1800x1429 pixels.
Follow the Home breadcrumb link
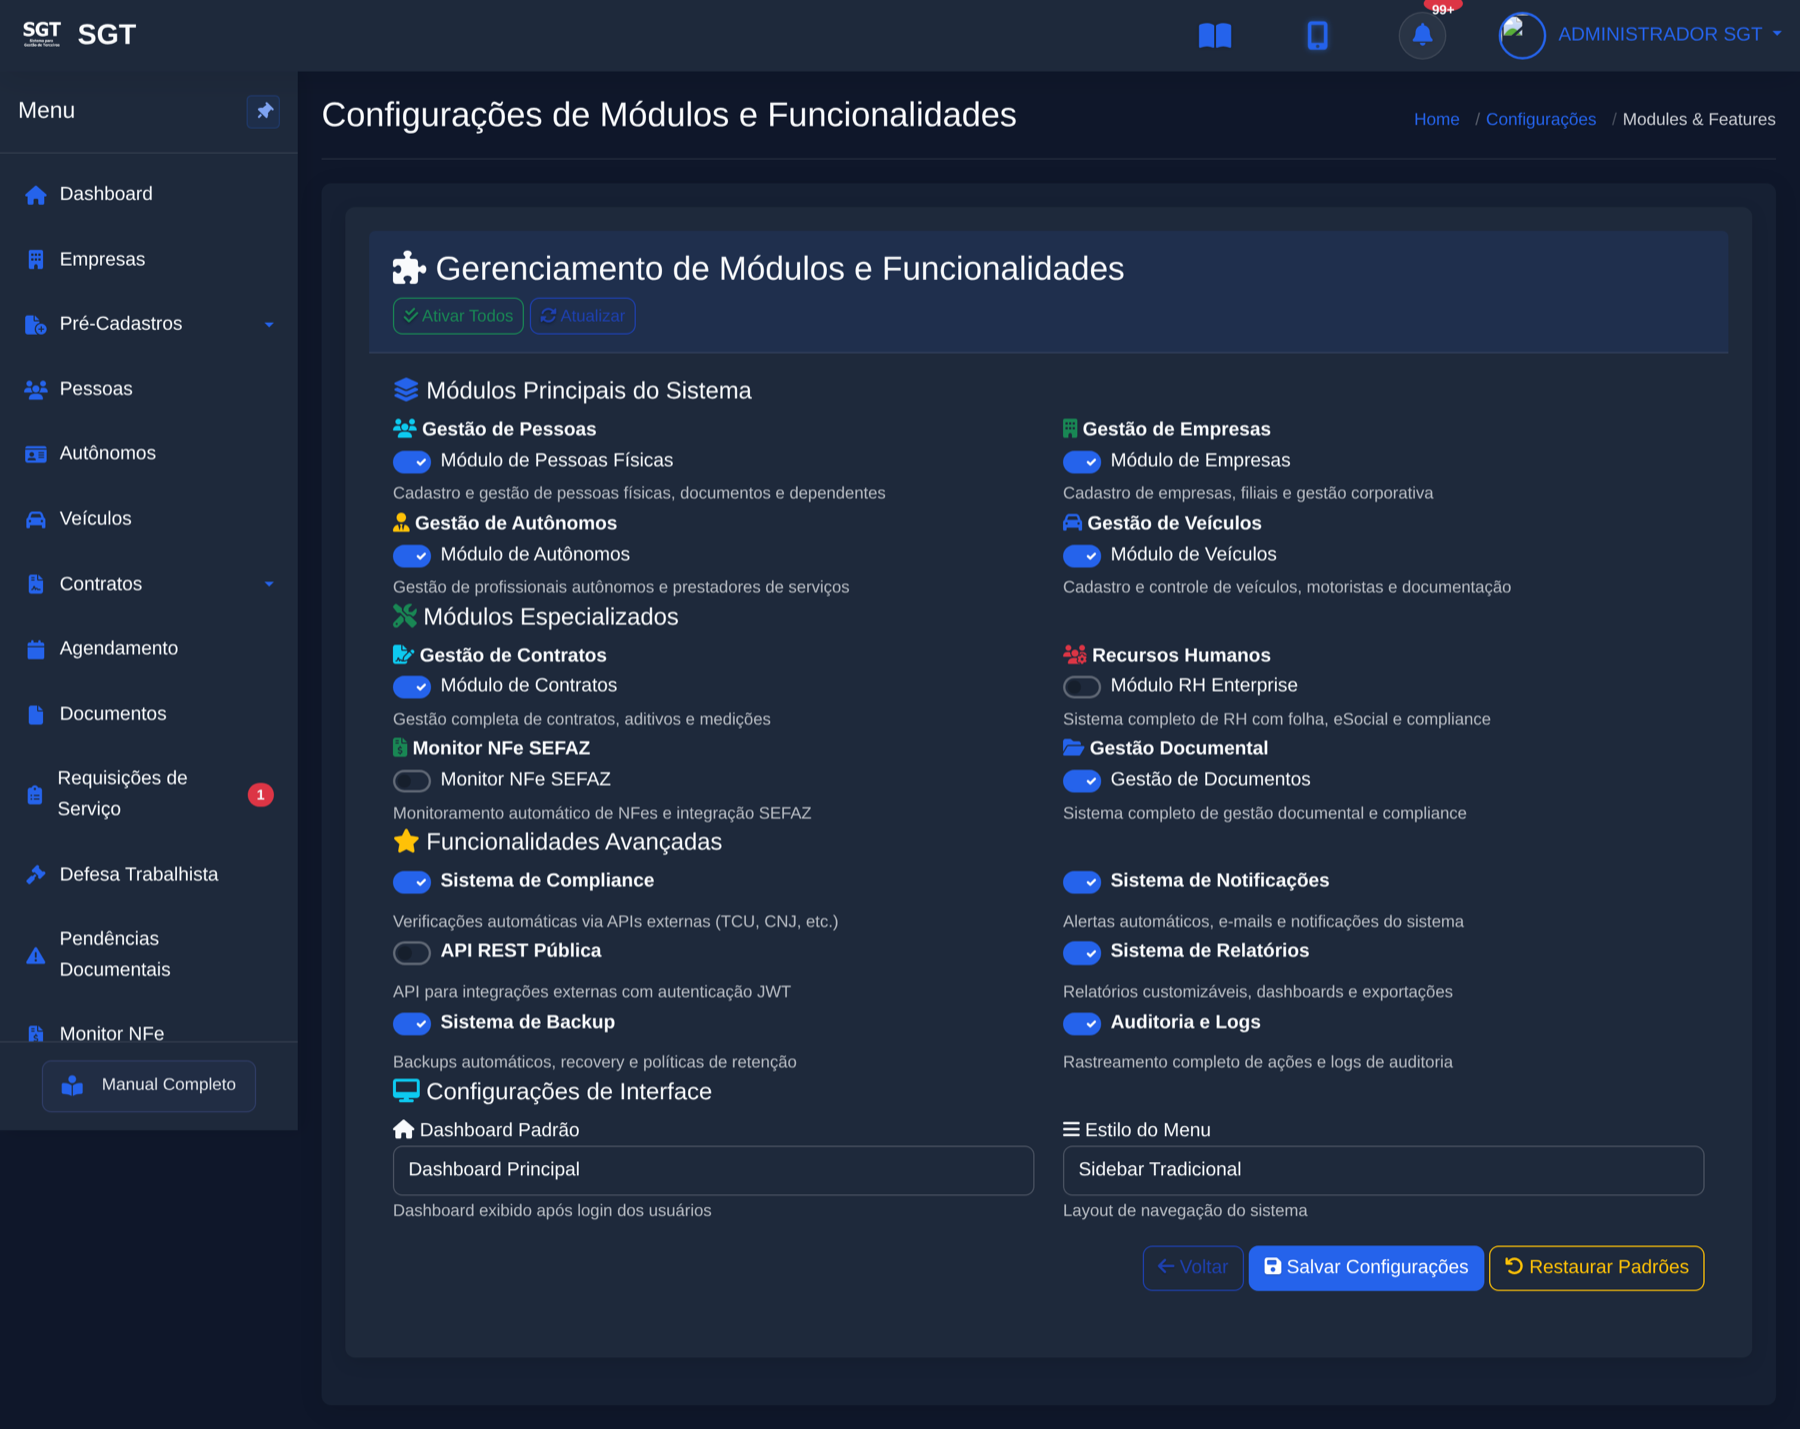[x=1436, y=119]
